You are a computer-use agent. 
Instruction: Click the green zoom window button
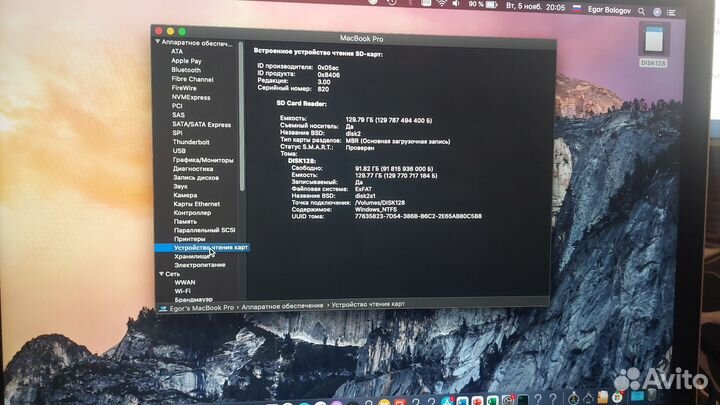click(182, 31)
